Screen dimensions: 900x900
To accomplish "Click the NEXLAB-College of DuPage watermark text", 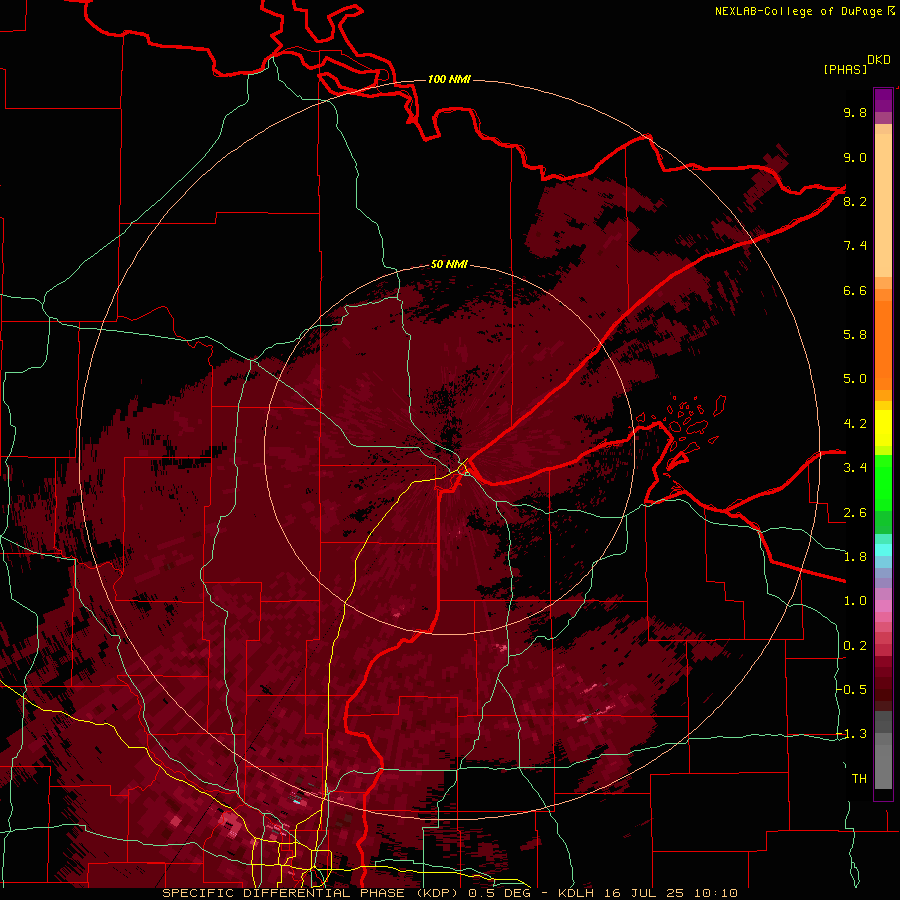I will pyautogui.click(x=798, y=11).
